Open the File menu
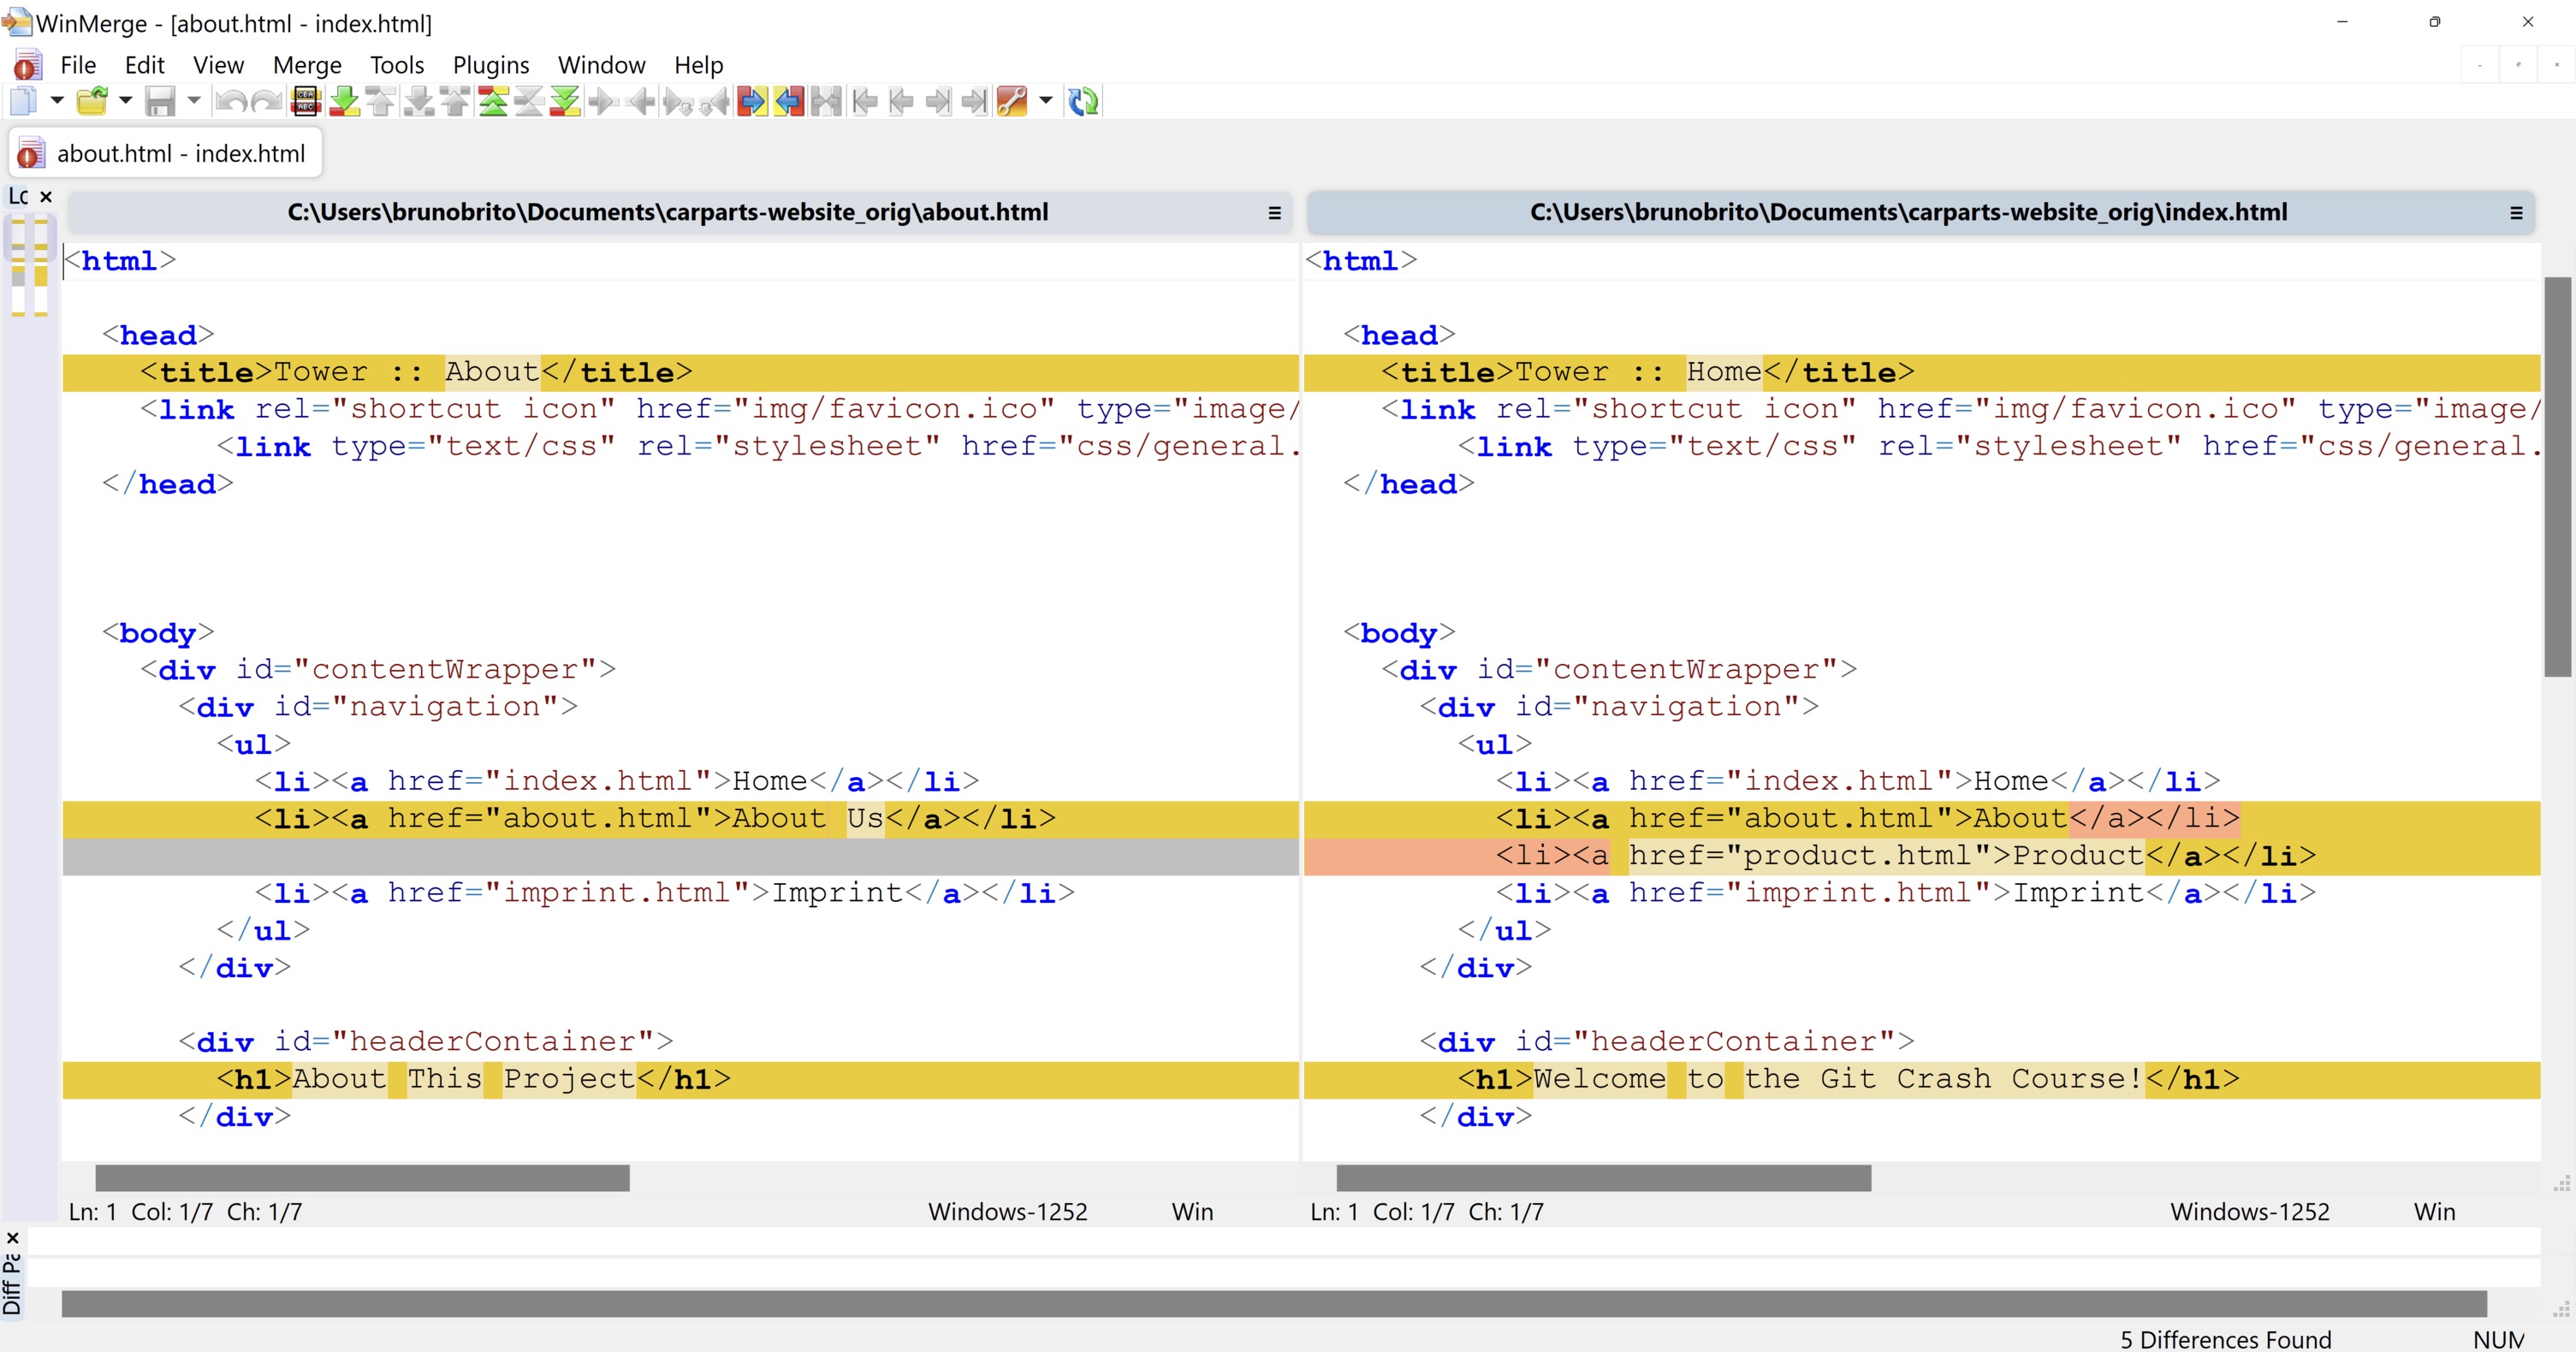The image size is (2576, 1352). point(77,65)
